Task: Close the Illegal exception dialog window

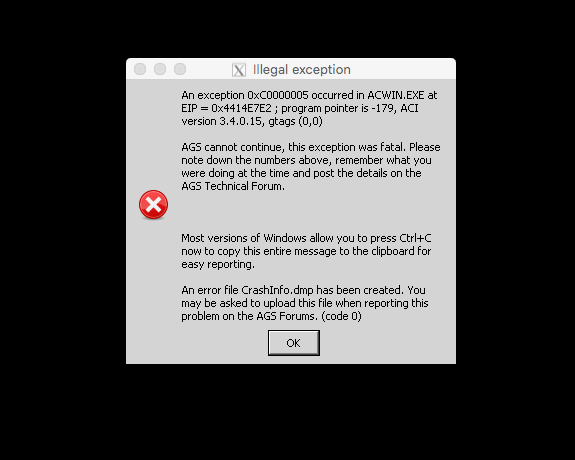Action: pos(140,69)
